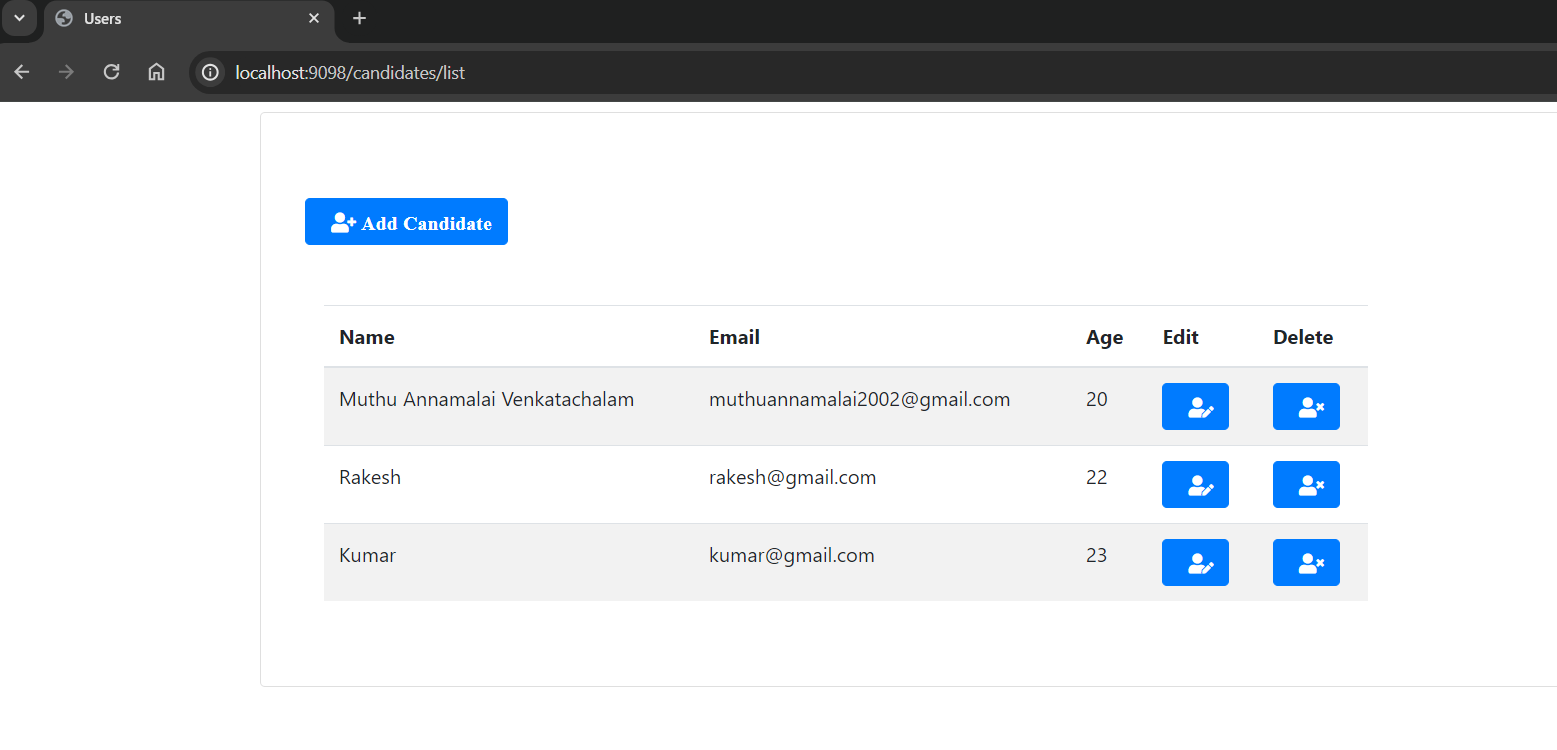Image resolution: width=1557 pixels, height=750 pixels.
Task: Click the Name column header
Action: pyautogui.click(x=367, y=337)
